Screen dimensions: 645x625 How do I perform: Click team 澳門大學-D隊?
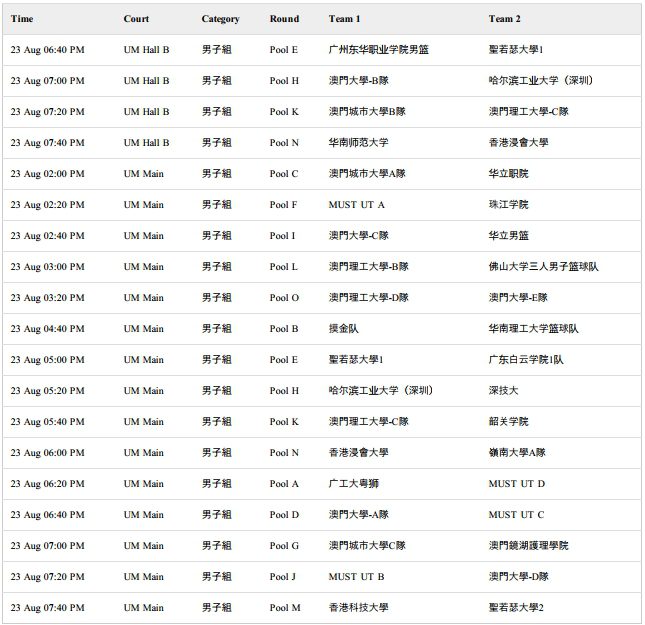point(519,576)
